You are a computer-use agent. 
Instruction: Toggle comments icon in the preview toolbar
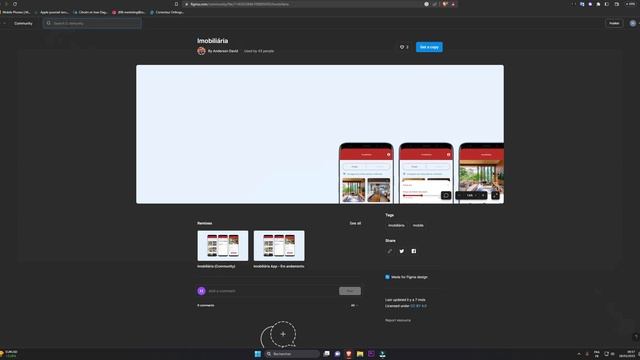(x=446, y=196)
